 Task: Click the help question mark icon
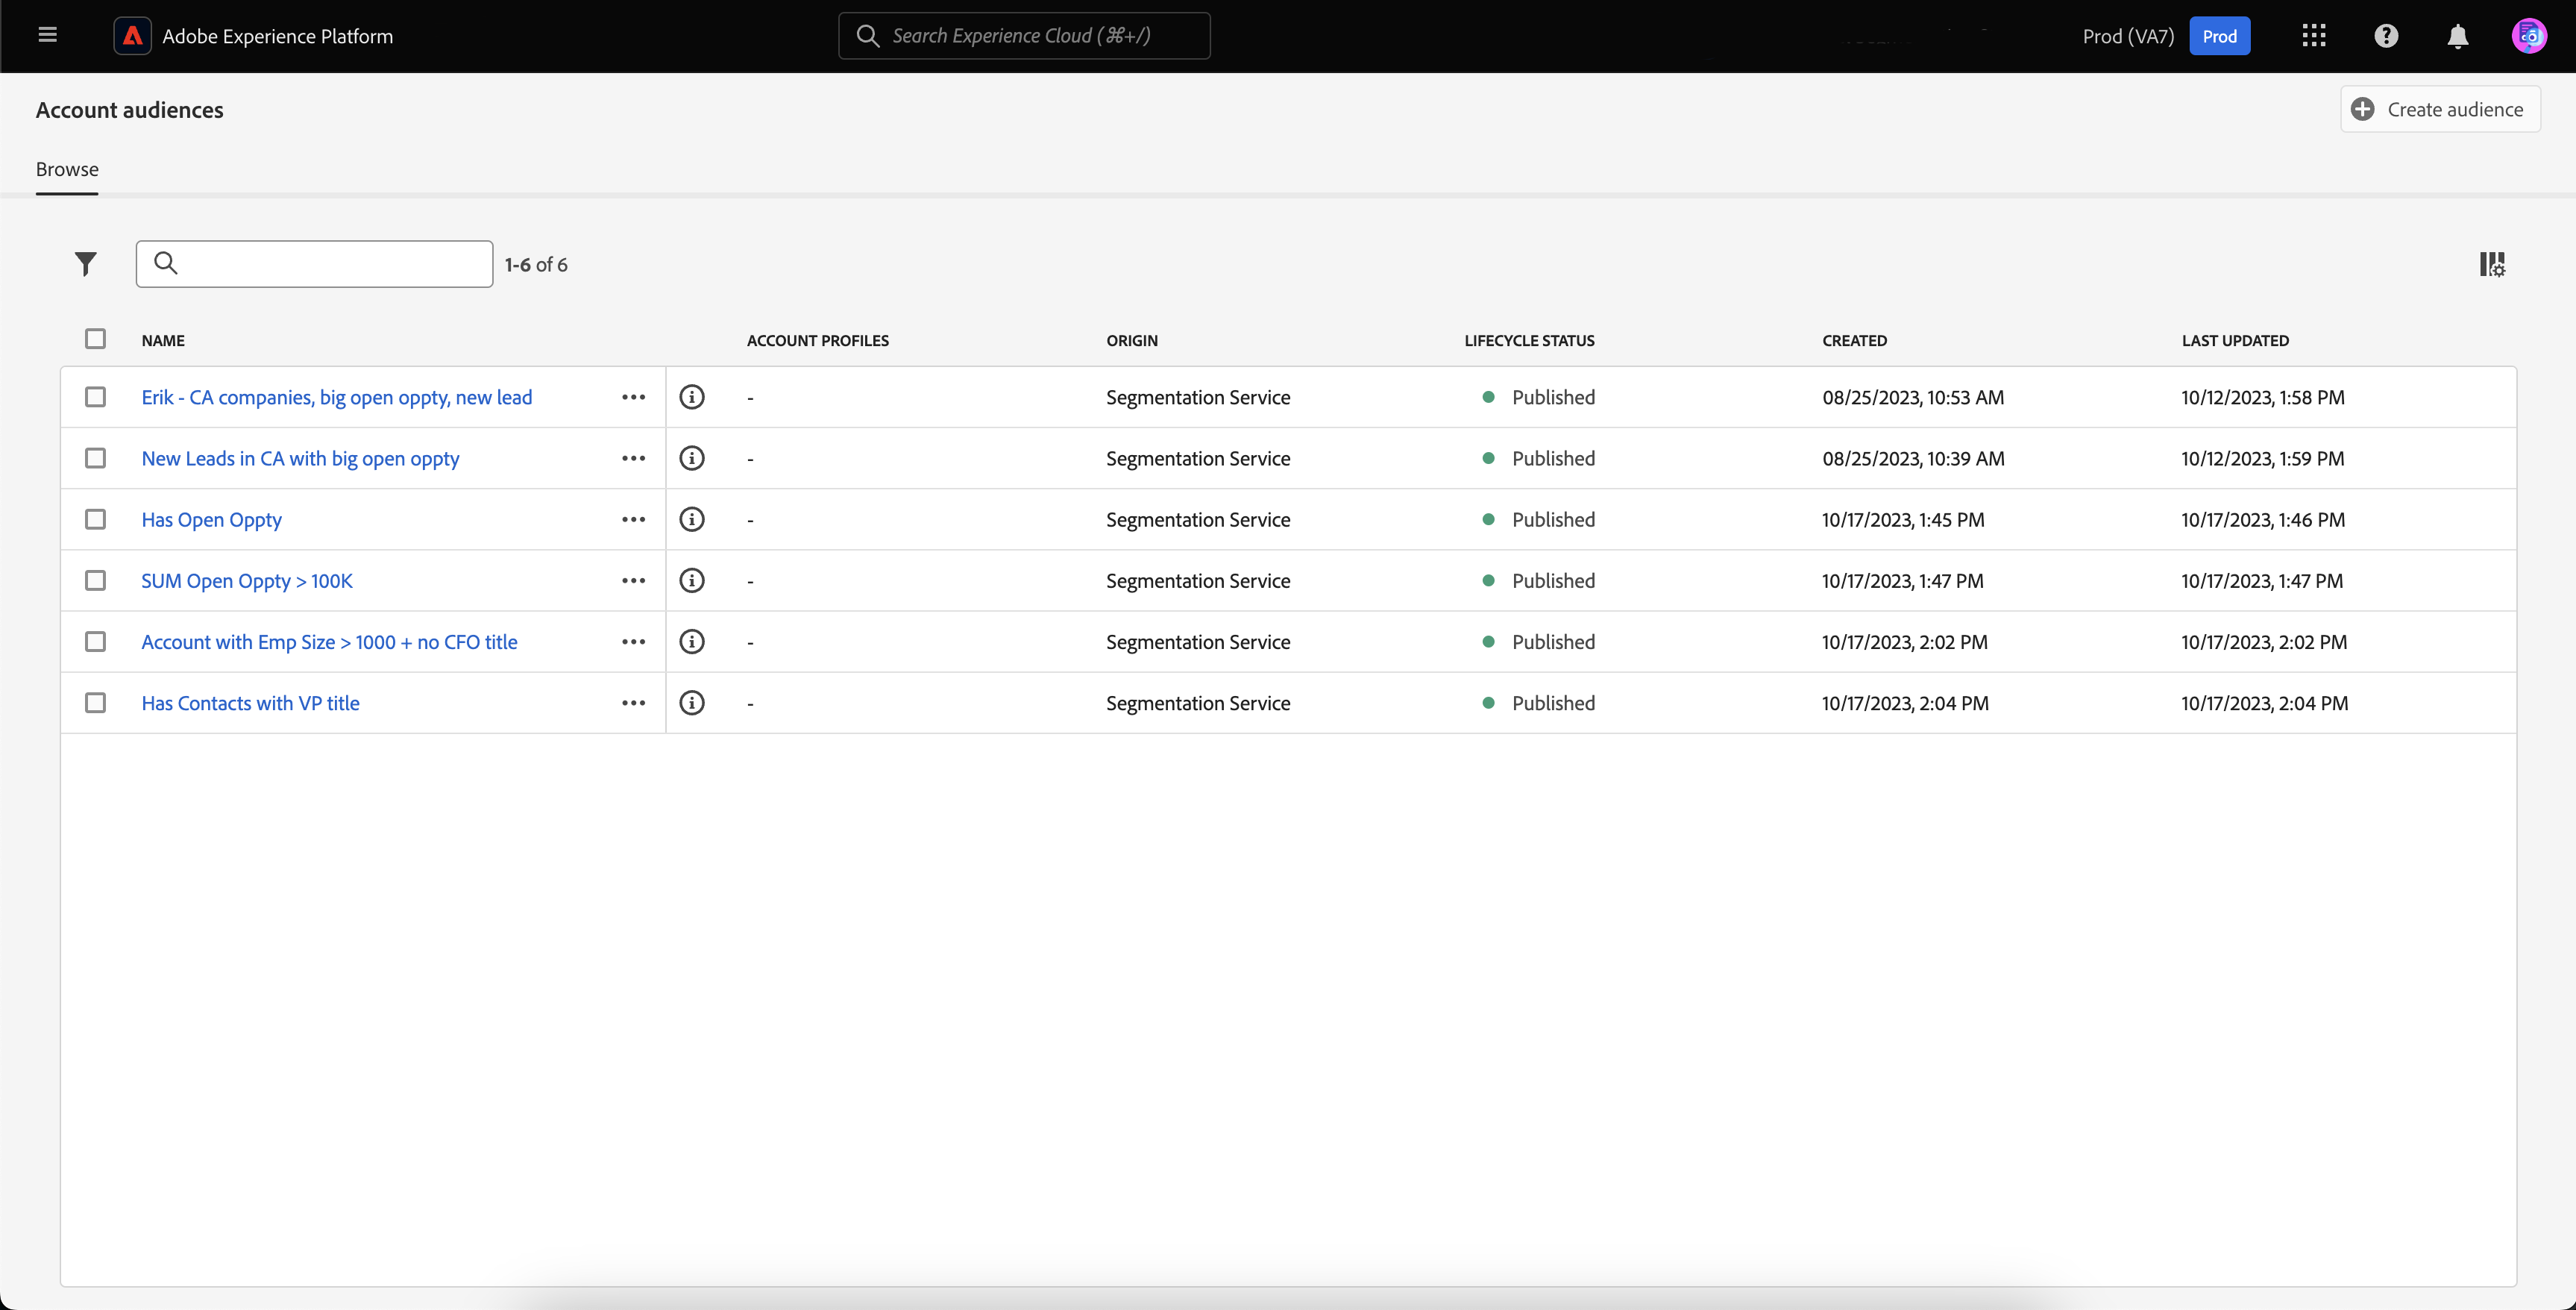coord(2386,36)
